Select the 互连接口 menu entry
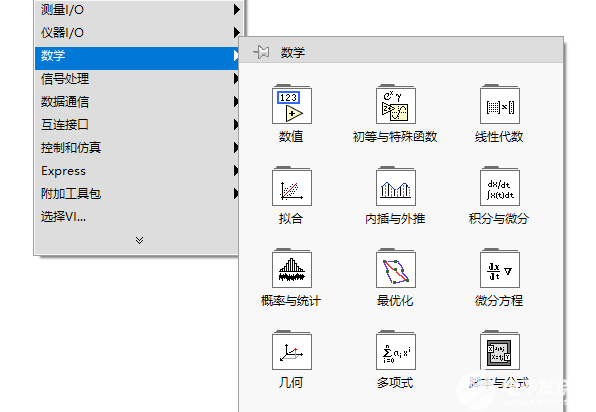 pos(137,125)
